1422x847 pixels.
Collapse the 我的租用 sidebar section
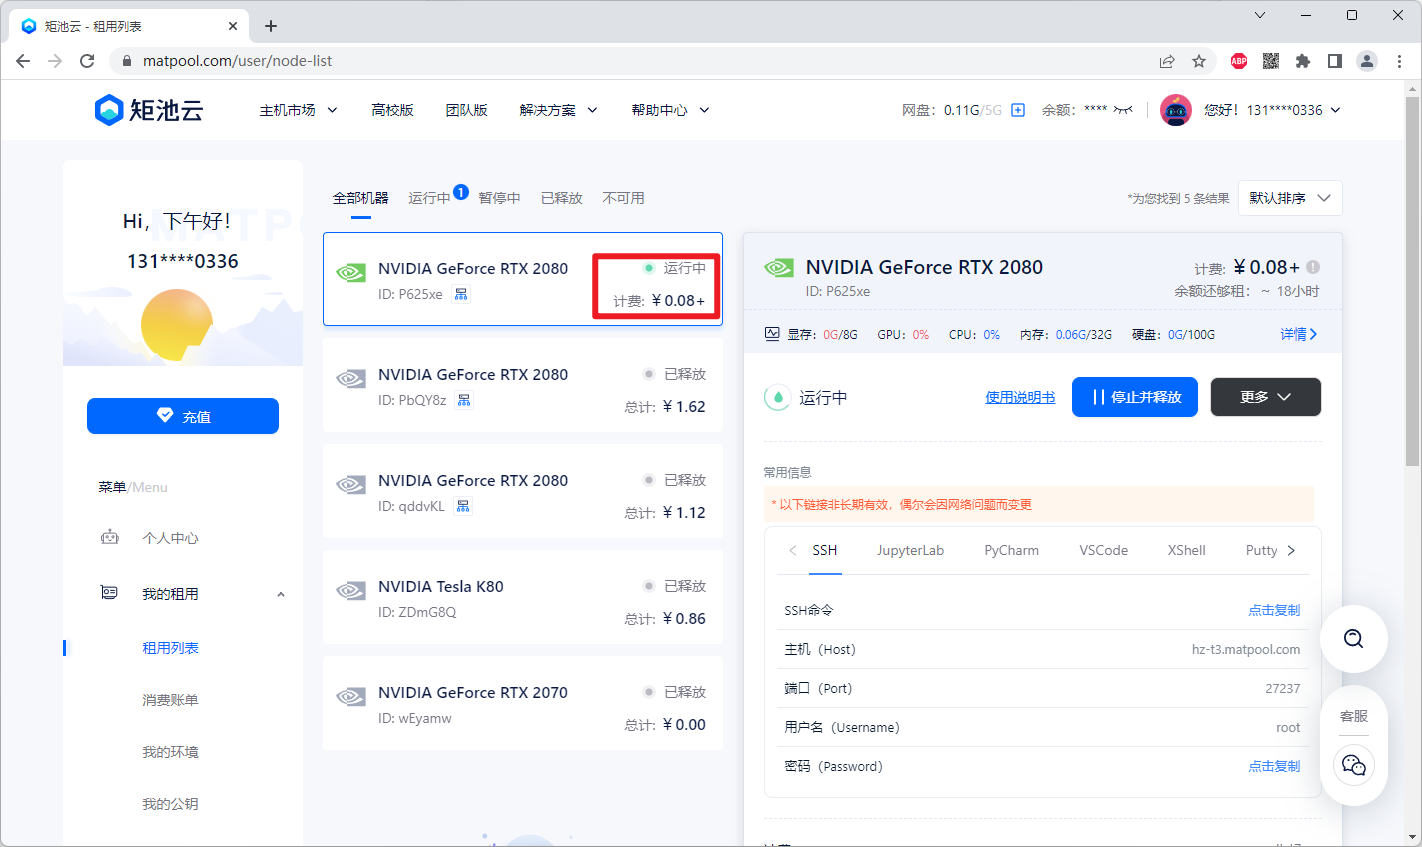[281, 594]
